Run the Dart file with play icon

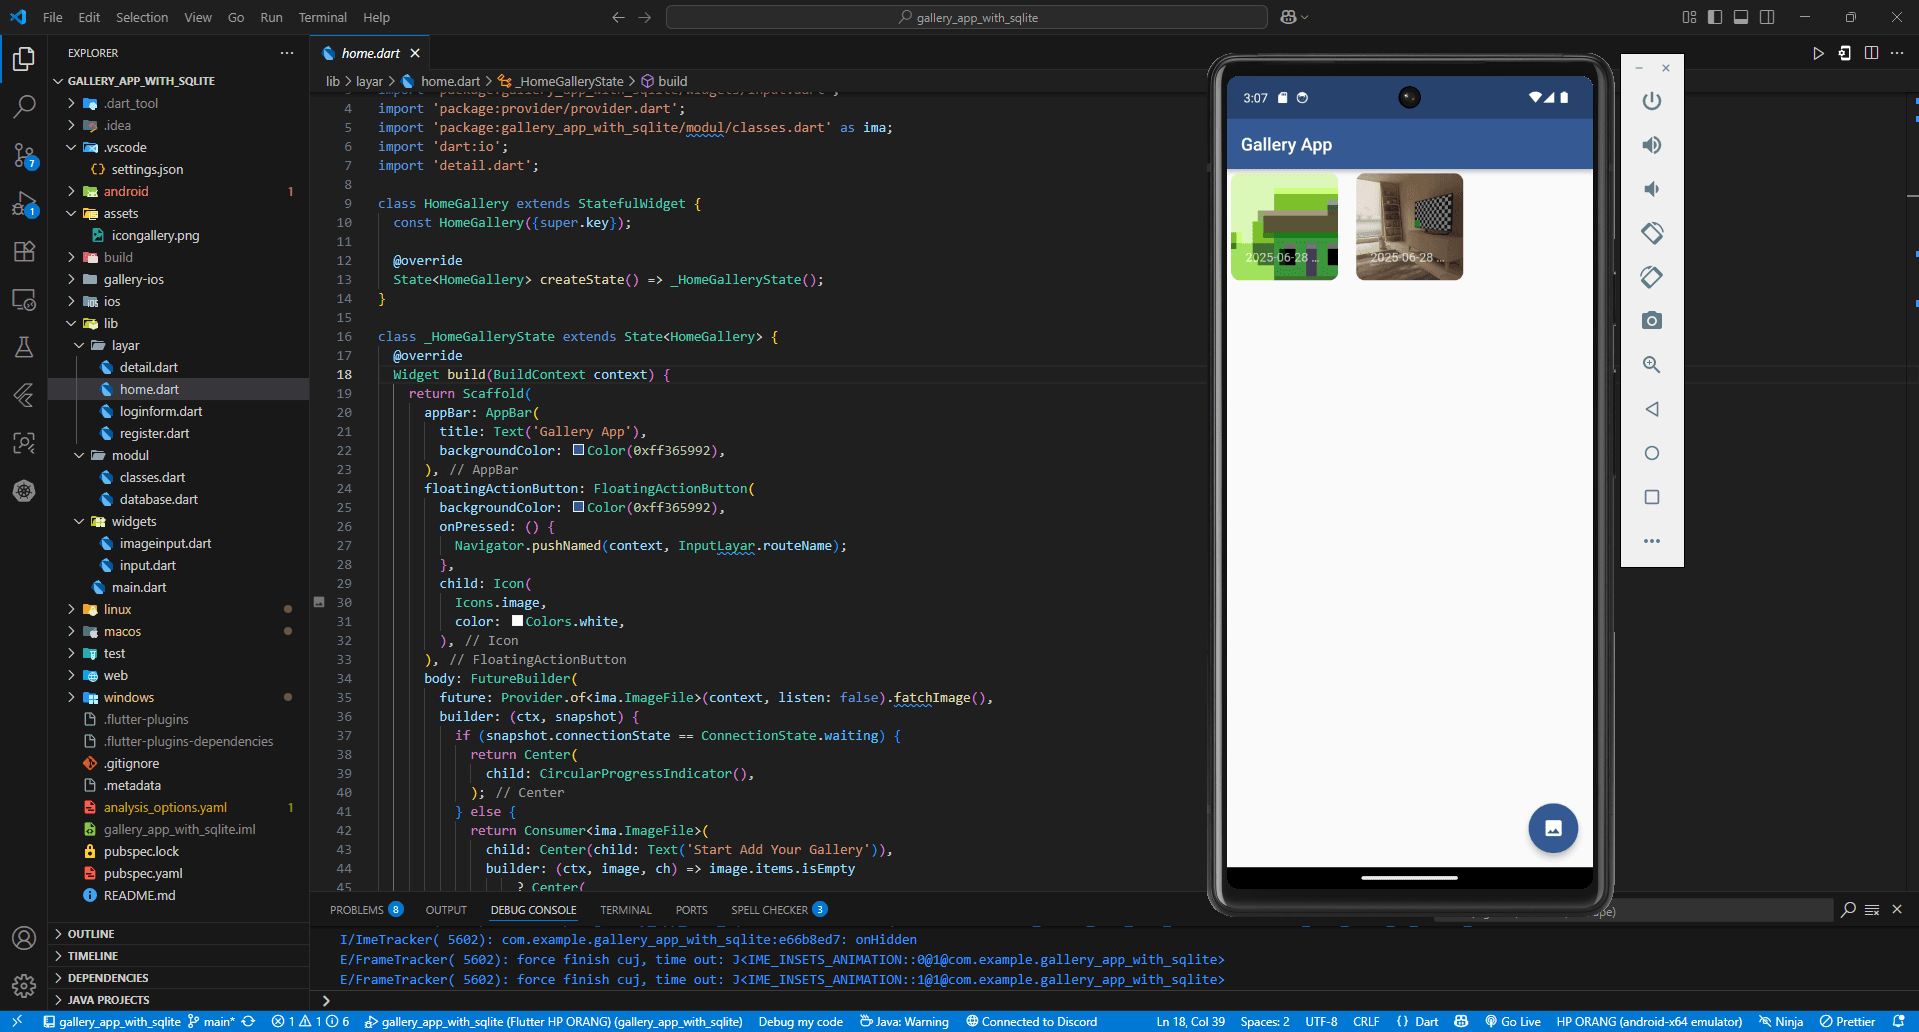(x=1818, y=53)
